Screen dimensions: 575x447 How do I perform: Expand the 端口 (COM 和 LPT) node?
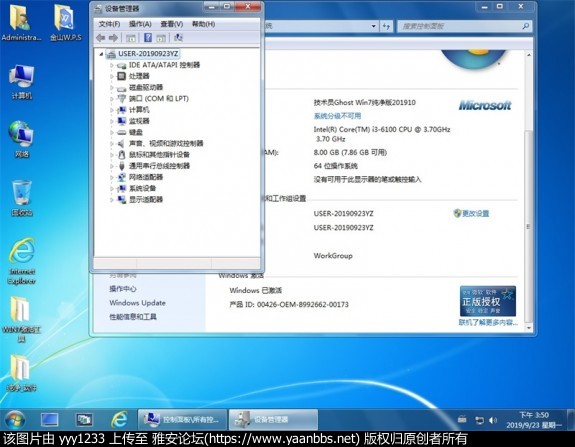click(112, 99)
